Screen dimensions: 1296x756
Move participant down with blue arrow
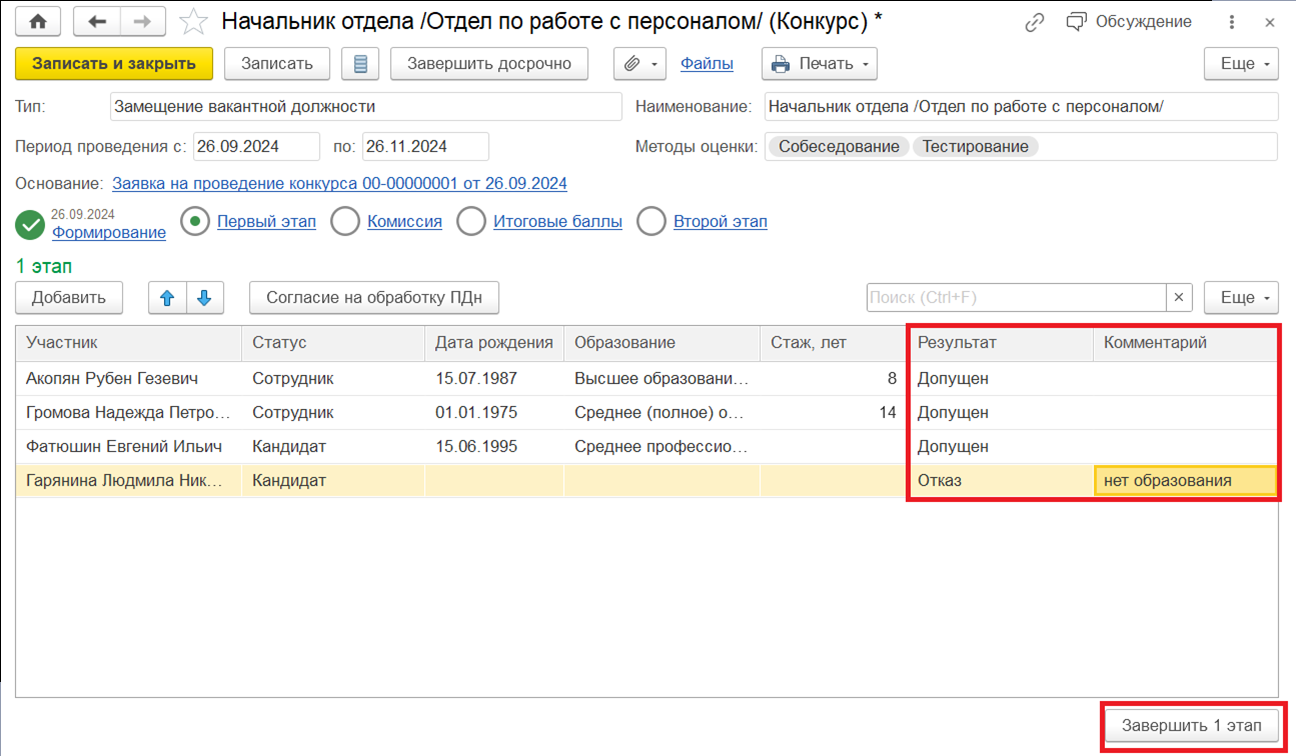pos(204,298)
